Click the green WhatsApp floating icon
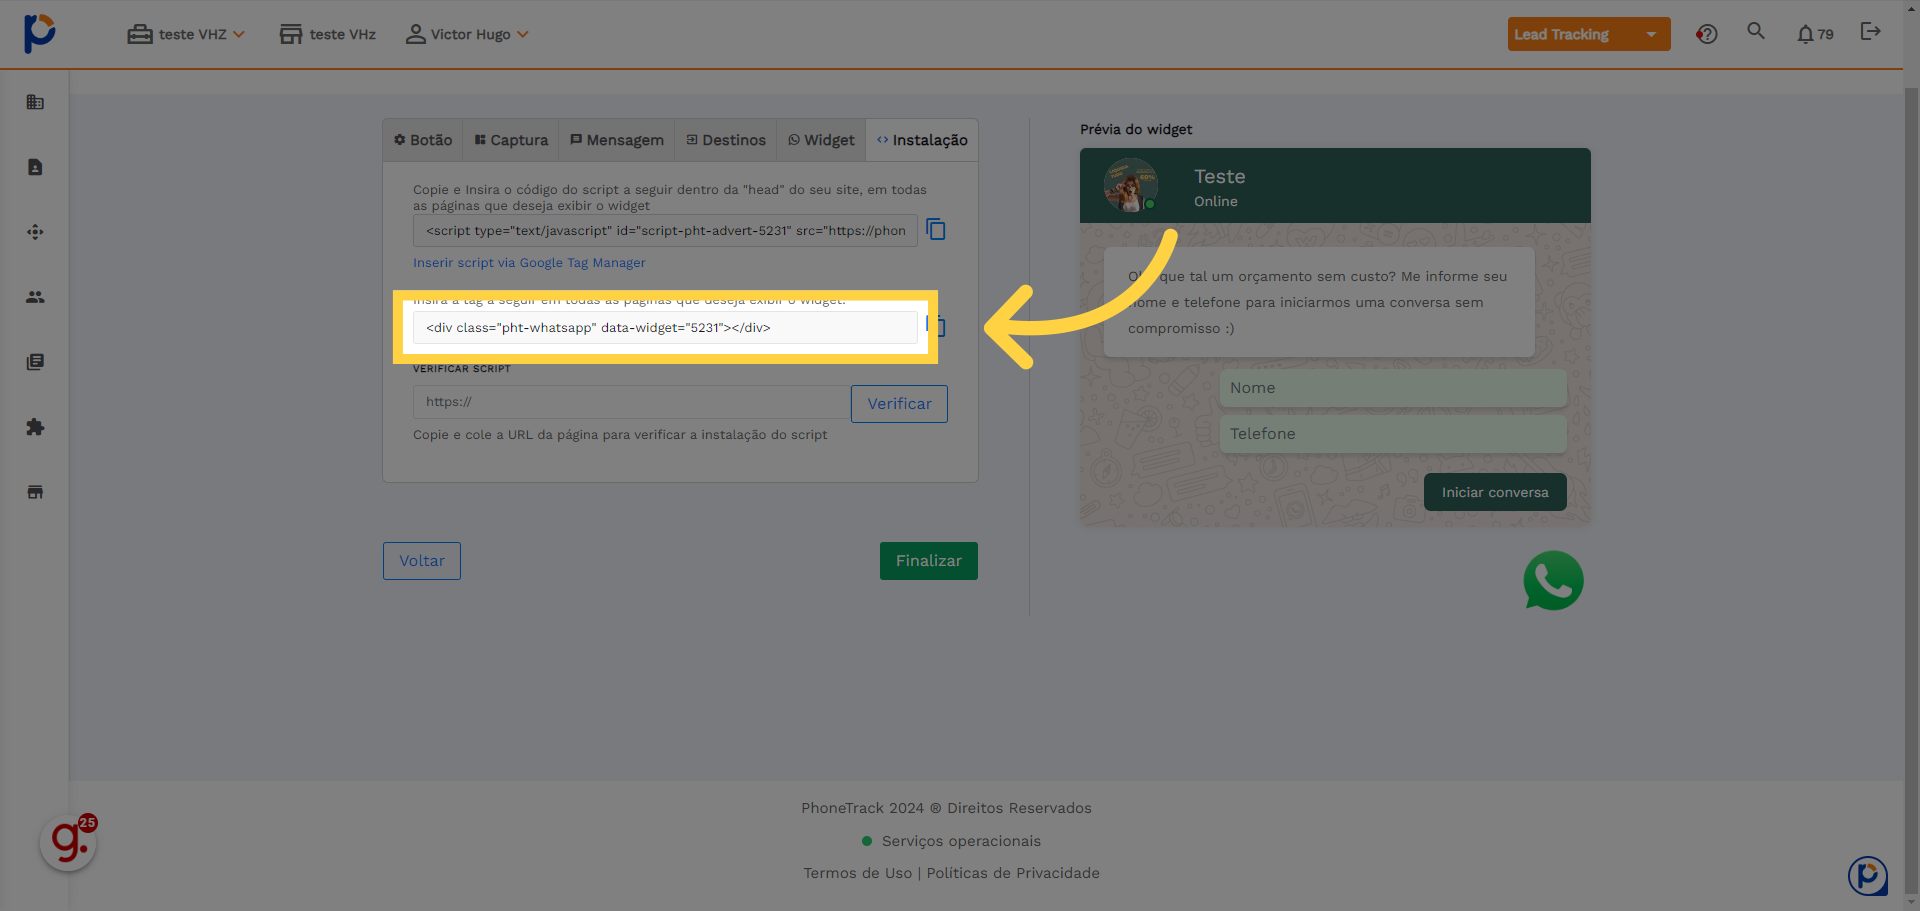This screenshot has width=1920, height=911. click(x=1553, y=580)
